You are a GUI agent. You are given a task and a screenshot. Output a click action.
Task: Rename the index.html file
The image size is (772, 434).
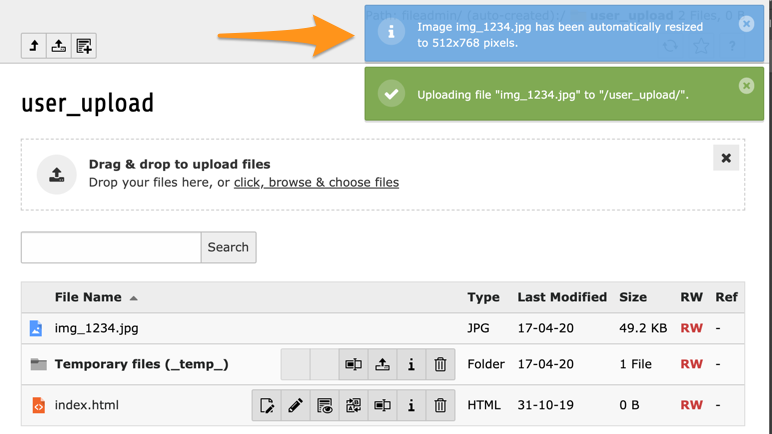(382, 406)
